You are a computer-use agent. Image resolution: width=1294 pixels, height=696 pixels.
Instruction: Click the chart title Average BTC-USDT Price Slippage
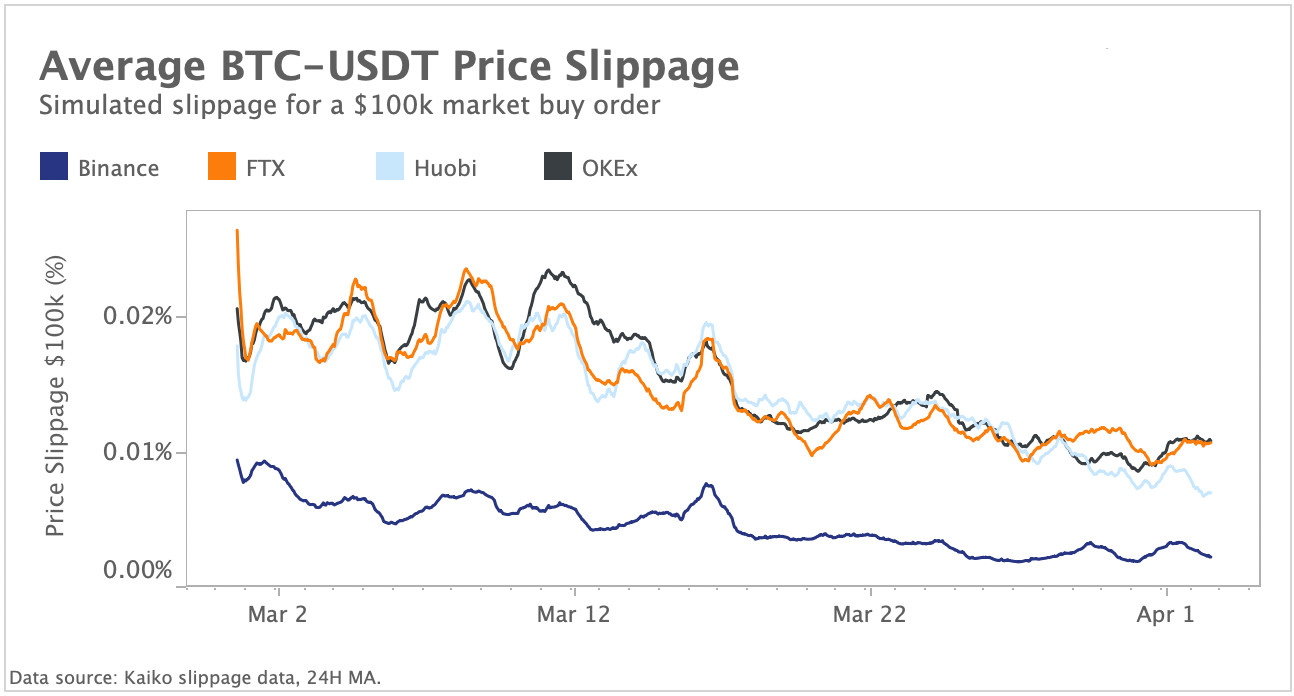(389, 68)
